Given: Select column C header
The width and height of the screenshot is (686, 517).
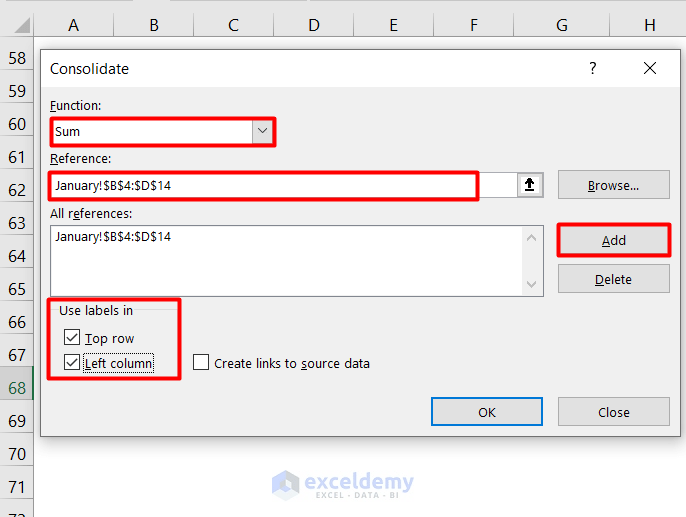Looking at the screenshot, I should tap(234, 25).
